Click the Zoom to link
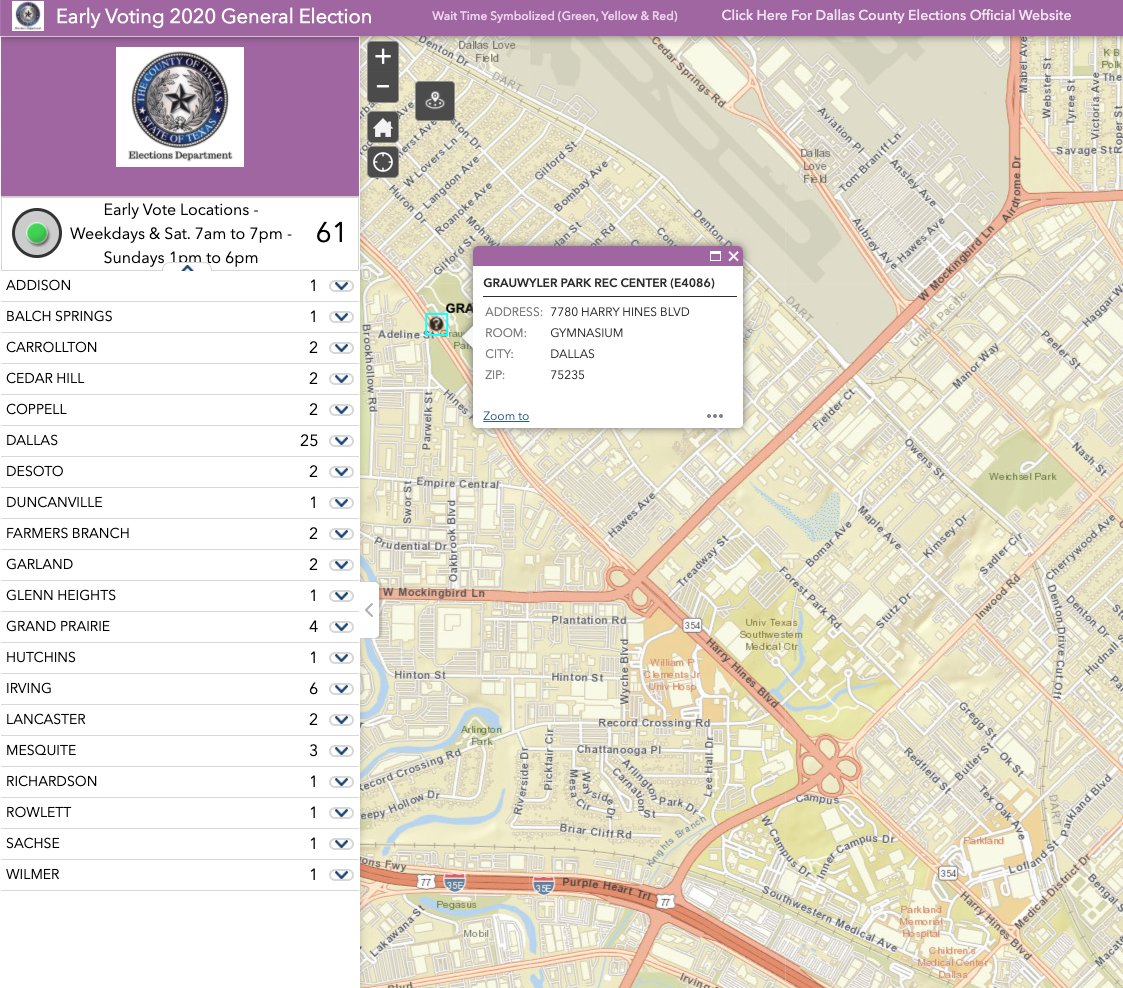Viewport: 1123px width, 988px height. (506, 416)
